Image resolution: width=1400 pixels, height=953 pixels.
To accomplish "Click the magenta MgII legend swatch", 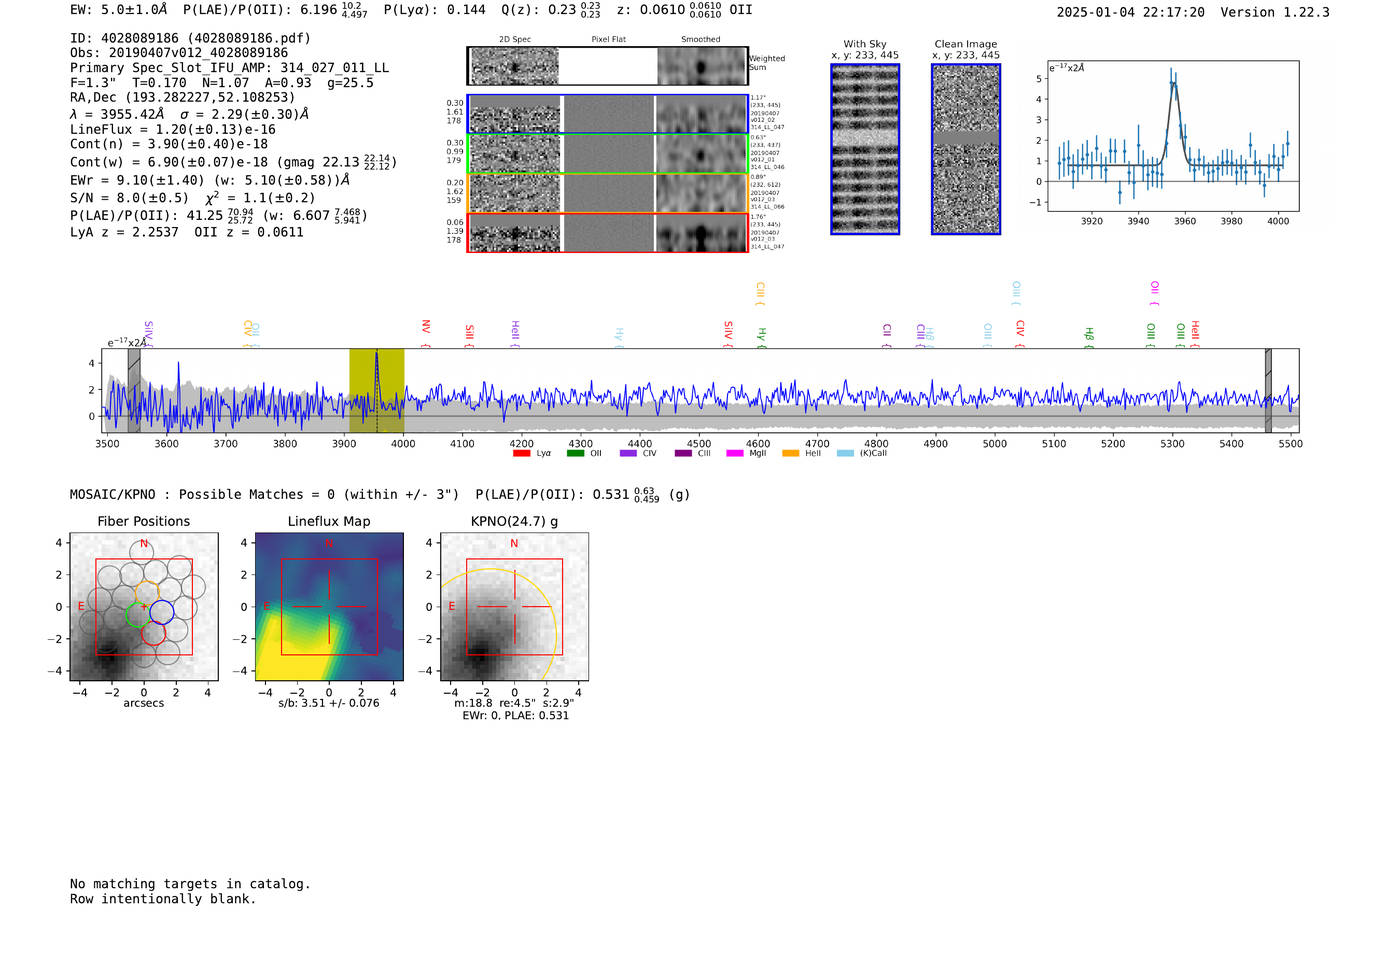I will click(x=735, y=453).
